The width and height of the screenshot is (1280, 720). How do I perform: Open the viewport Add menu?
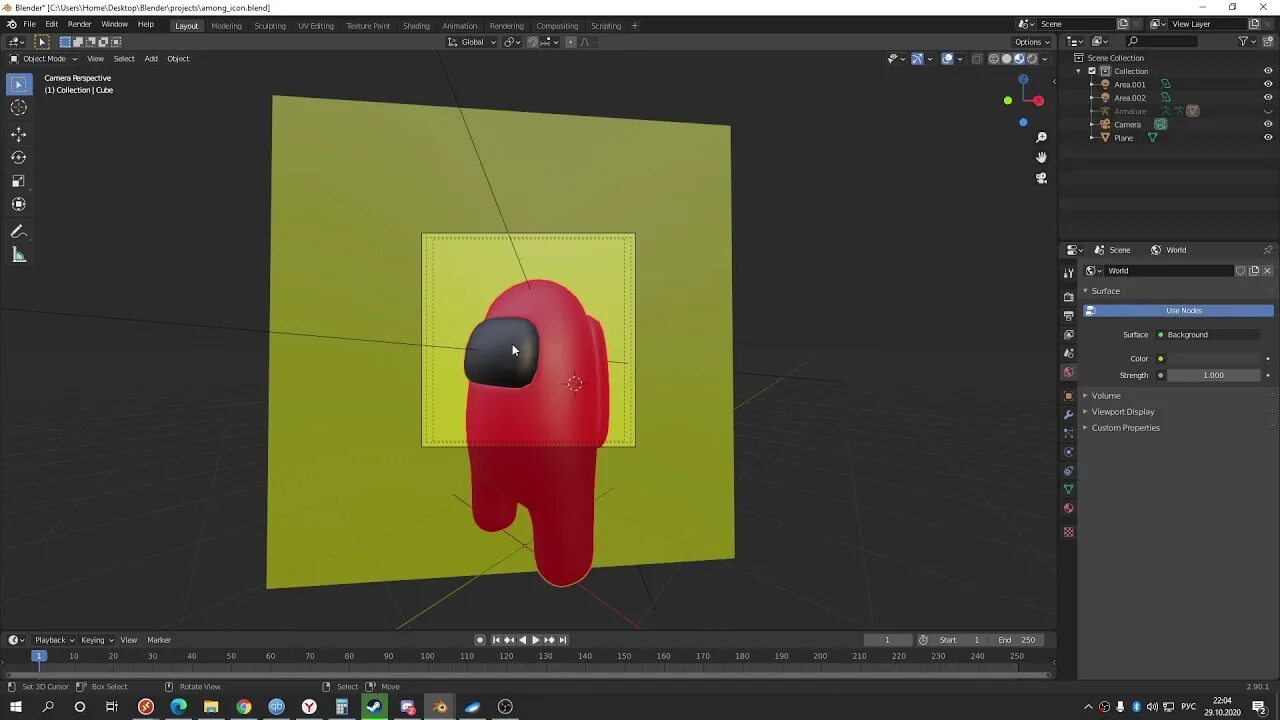pos(151,58)
